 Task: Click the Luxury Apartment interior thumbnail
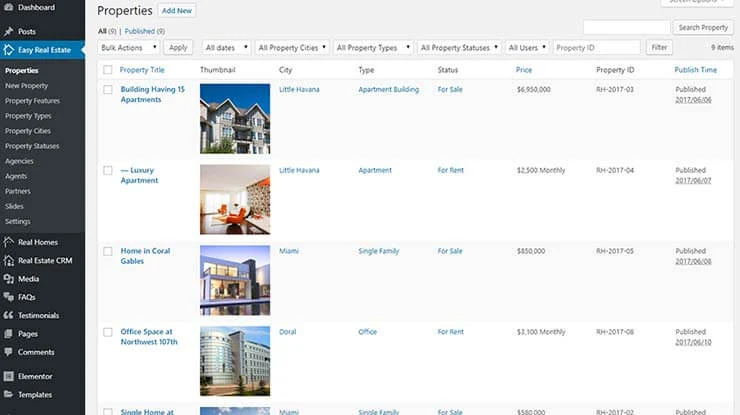click(235, 199)
